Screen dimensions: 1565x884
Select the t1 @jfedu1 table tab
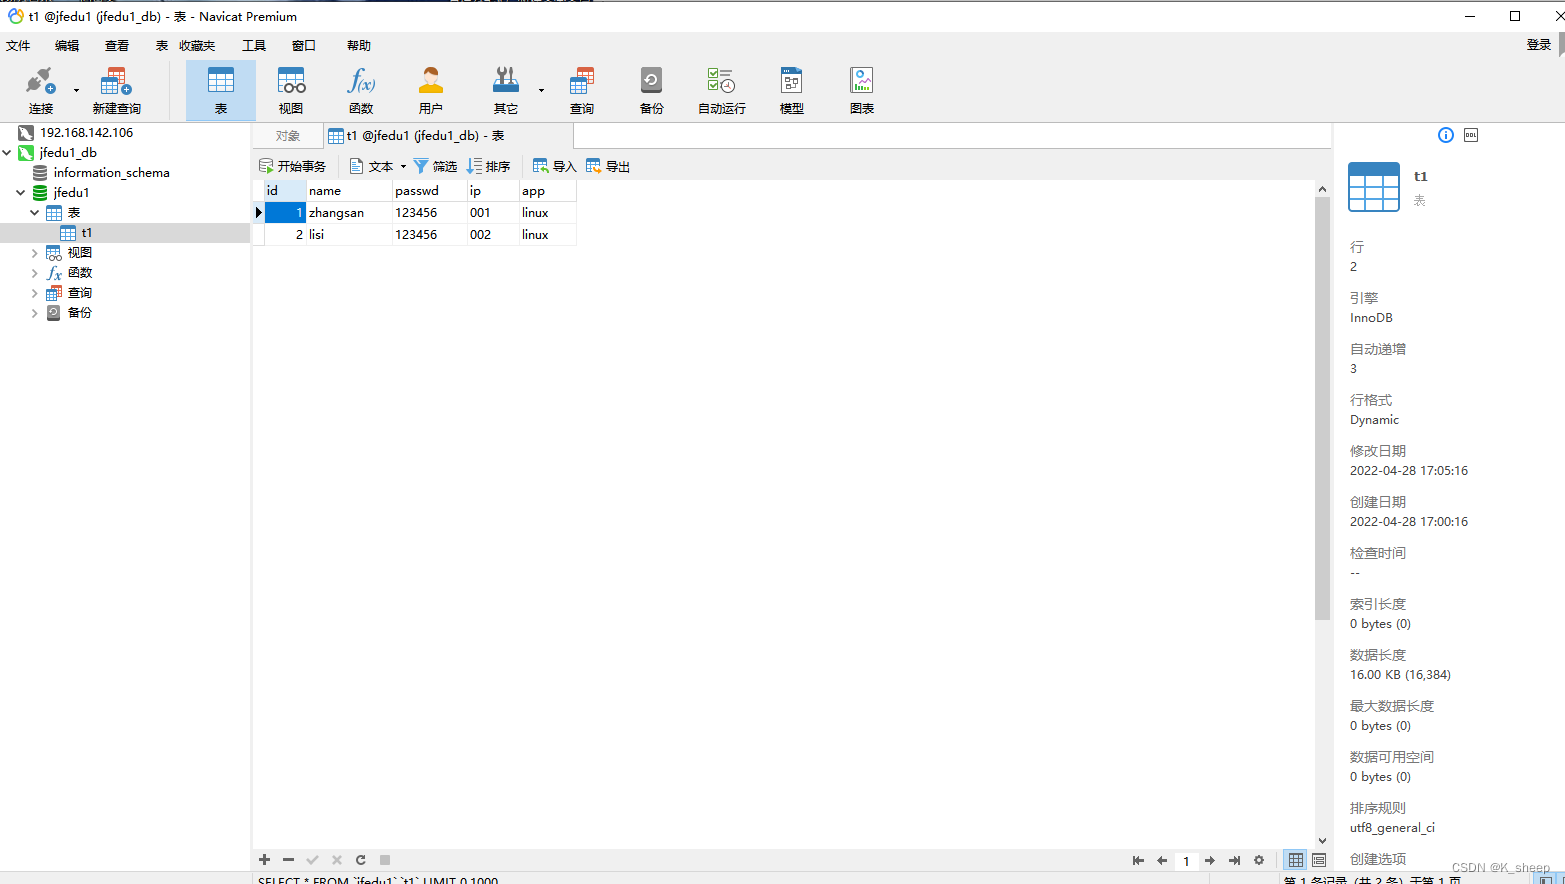[449, 136]
